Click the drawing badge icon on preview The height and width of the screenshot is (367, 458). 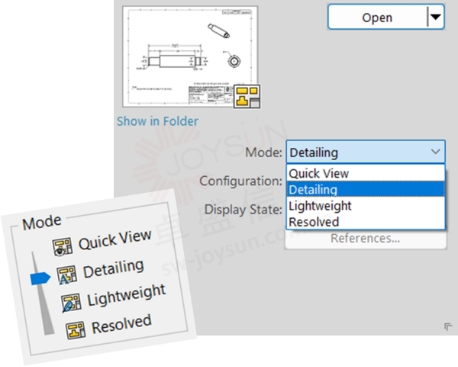point(247,97)
